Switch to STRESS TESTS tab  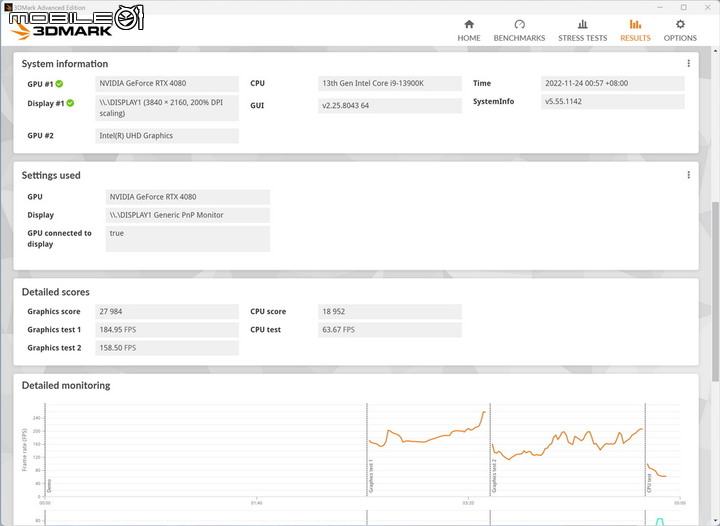point(582,31)
